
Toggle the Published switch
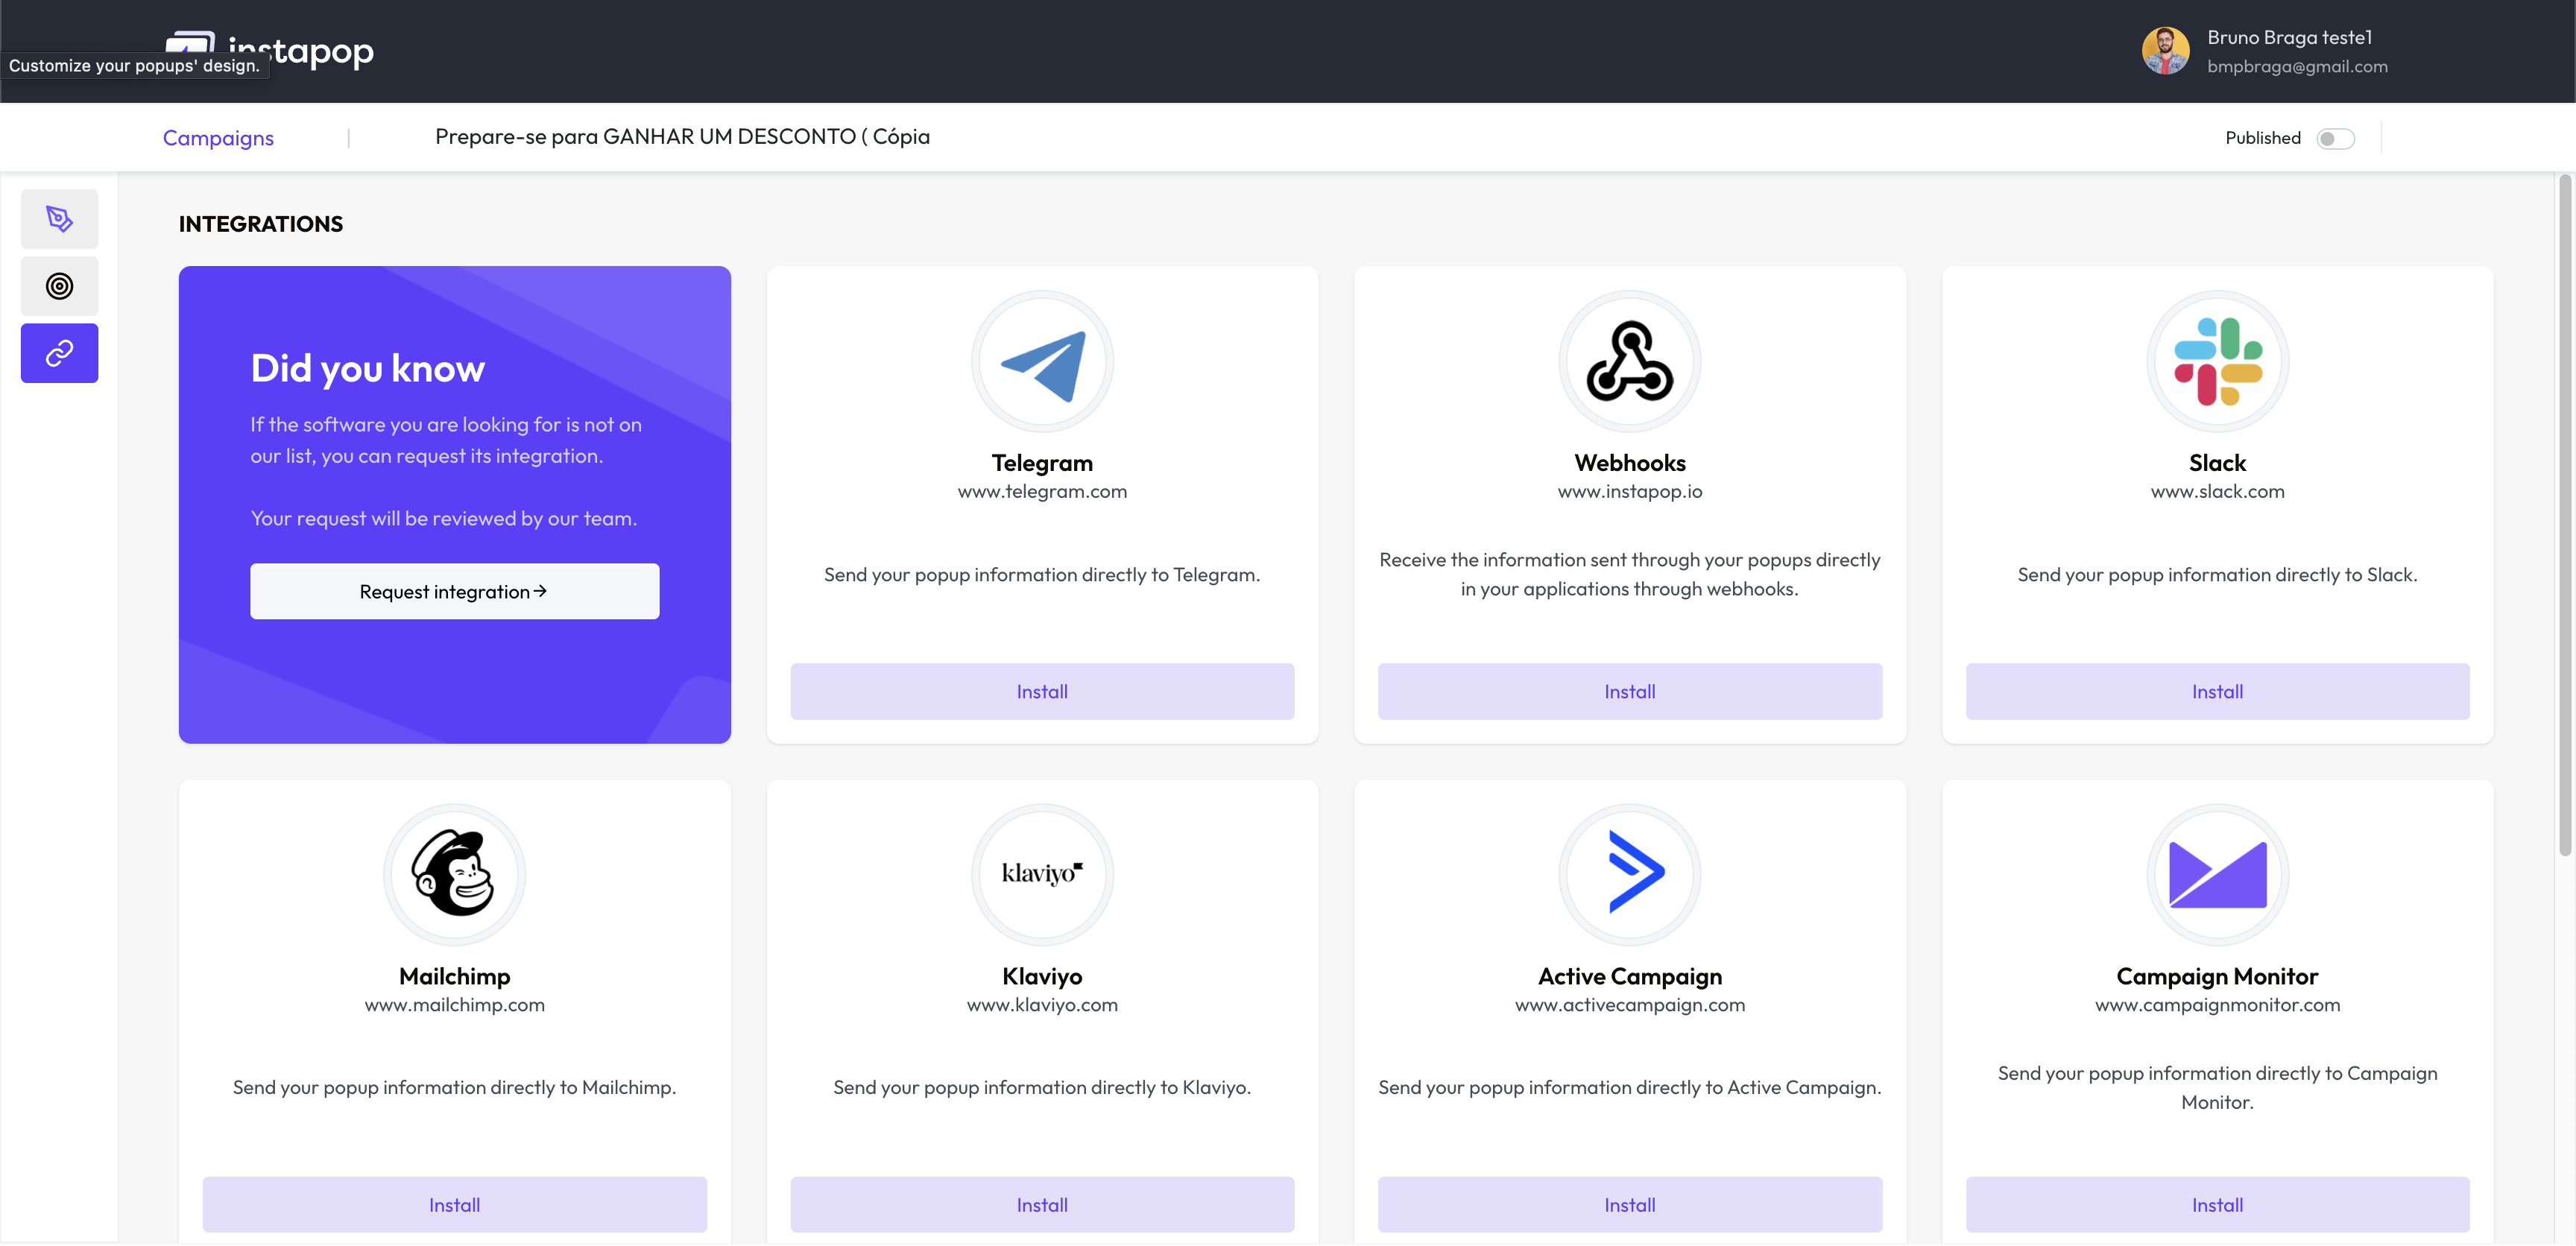coord(2336,138)
